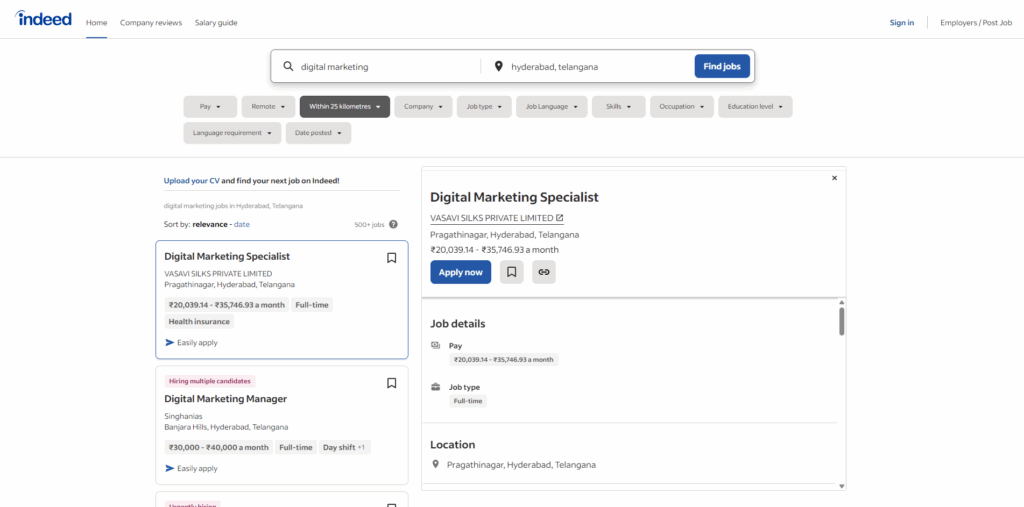The width and height of the screenshot is (1024, 507).
Task: Bookmark the Digital Marketing Specialist card
Action: (x=391, y=258)
